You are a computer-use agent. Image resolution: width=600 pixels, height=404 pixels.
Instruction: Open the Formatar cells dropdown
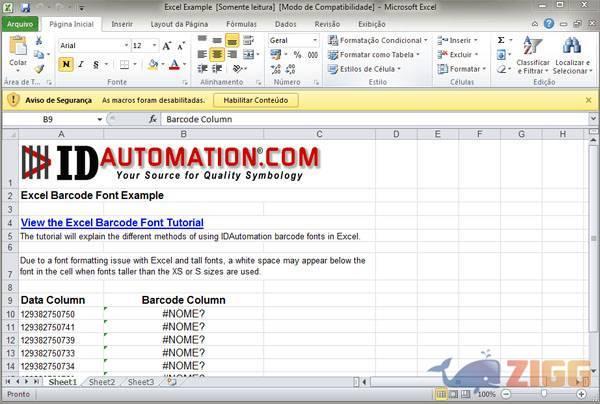(x=461, y=69)
